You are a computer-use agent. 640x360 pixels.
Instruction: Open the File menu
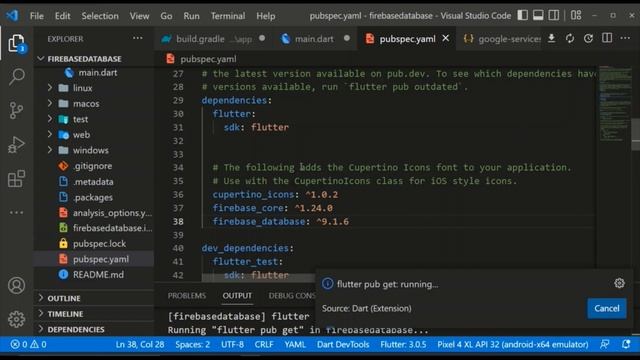pos(37,16)
